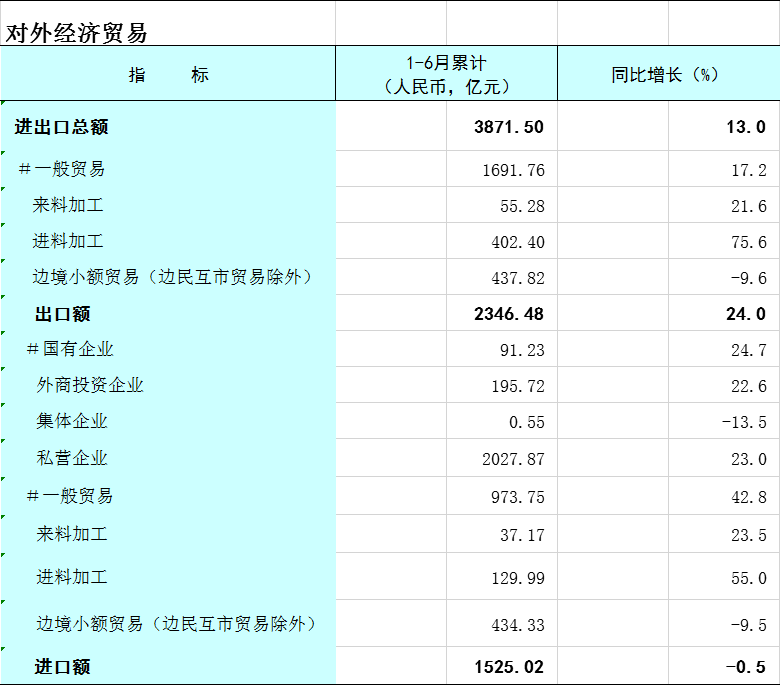Screen dimensions: 780x685
Task: Select the growth value 13.0
Action: [x=746, y=127]
